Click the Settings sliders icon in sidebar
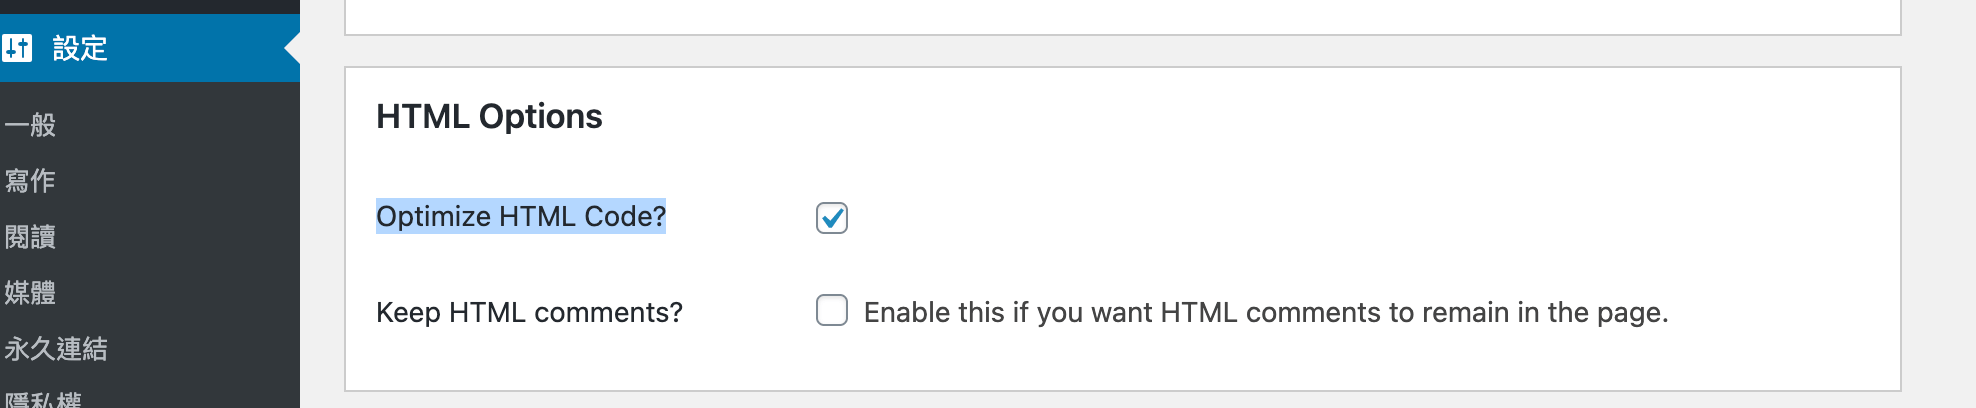1976x408 pixels. (x=17, y=48)
